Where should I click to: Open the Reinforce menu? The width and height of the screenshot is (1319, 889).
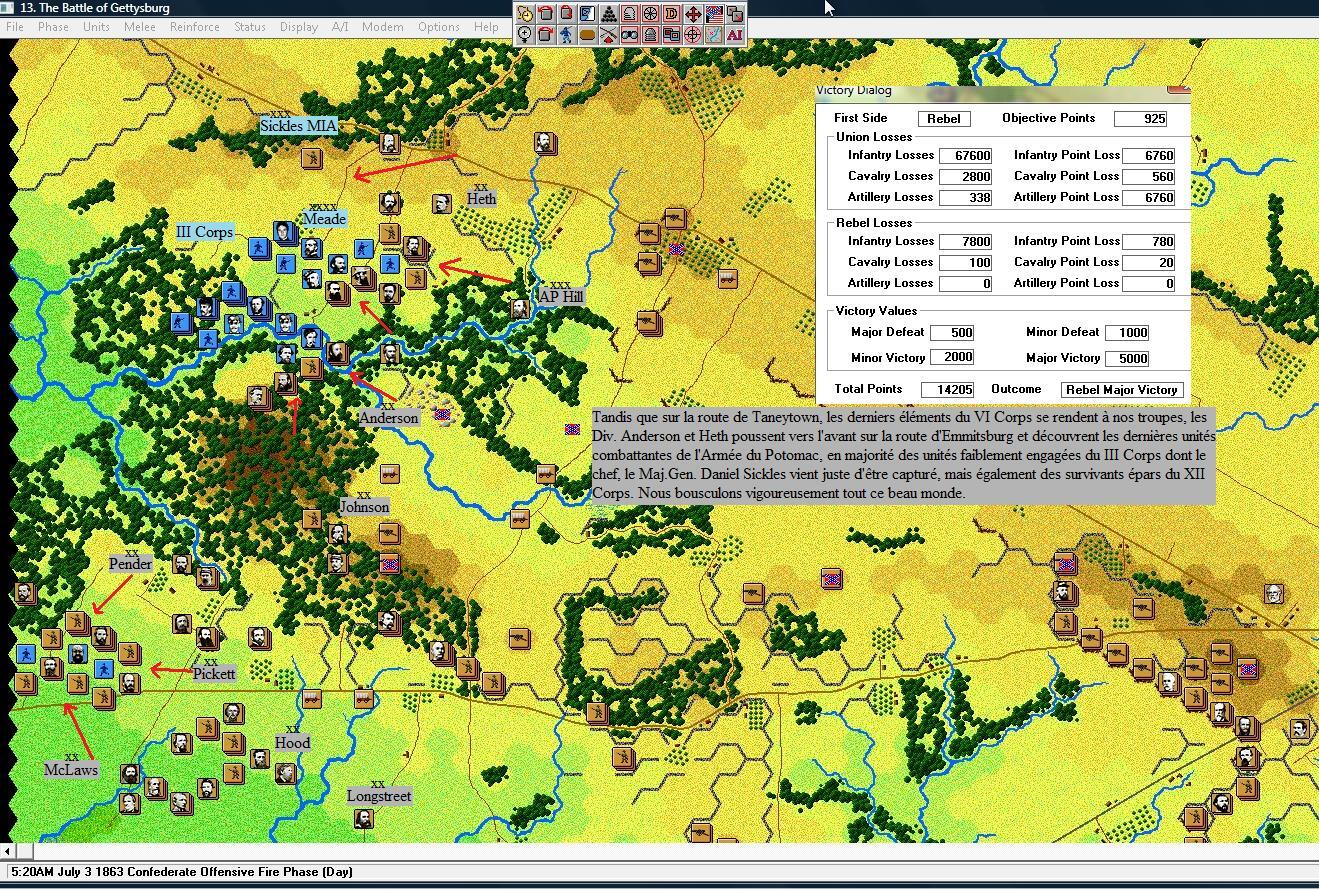point(194,27)
